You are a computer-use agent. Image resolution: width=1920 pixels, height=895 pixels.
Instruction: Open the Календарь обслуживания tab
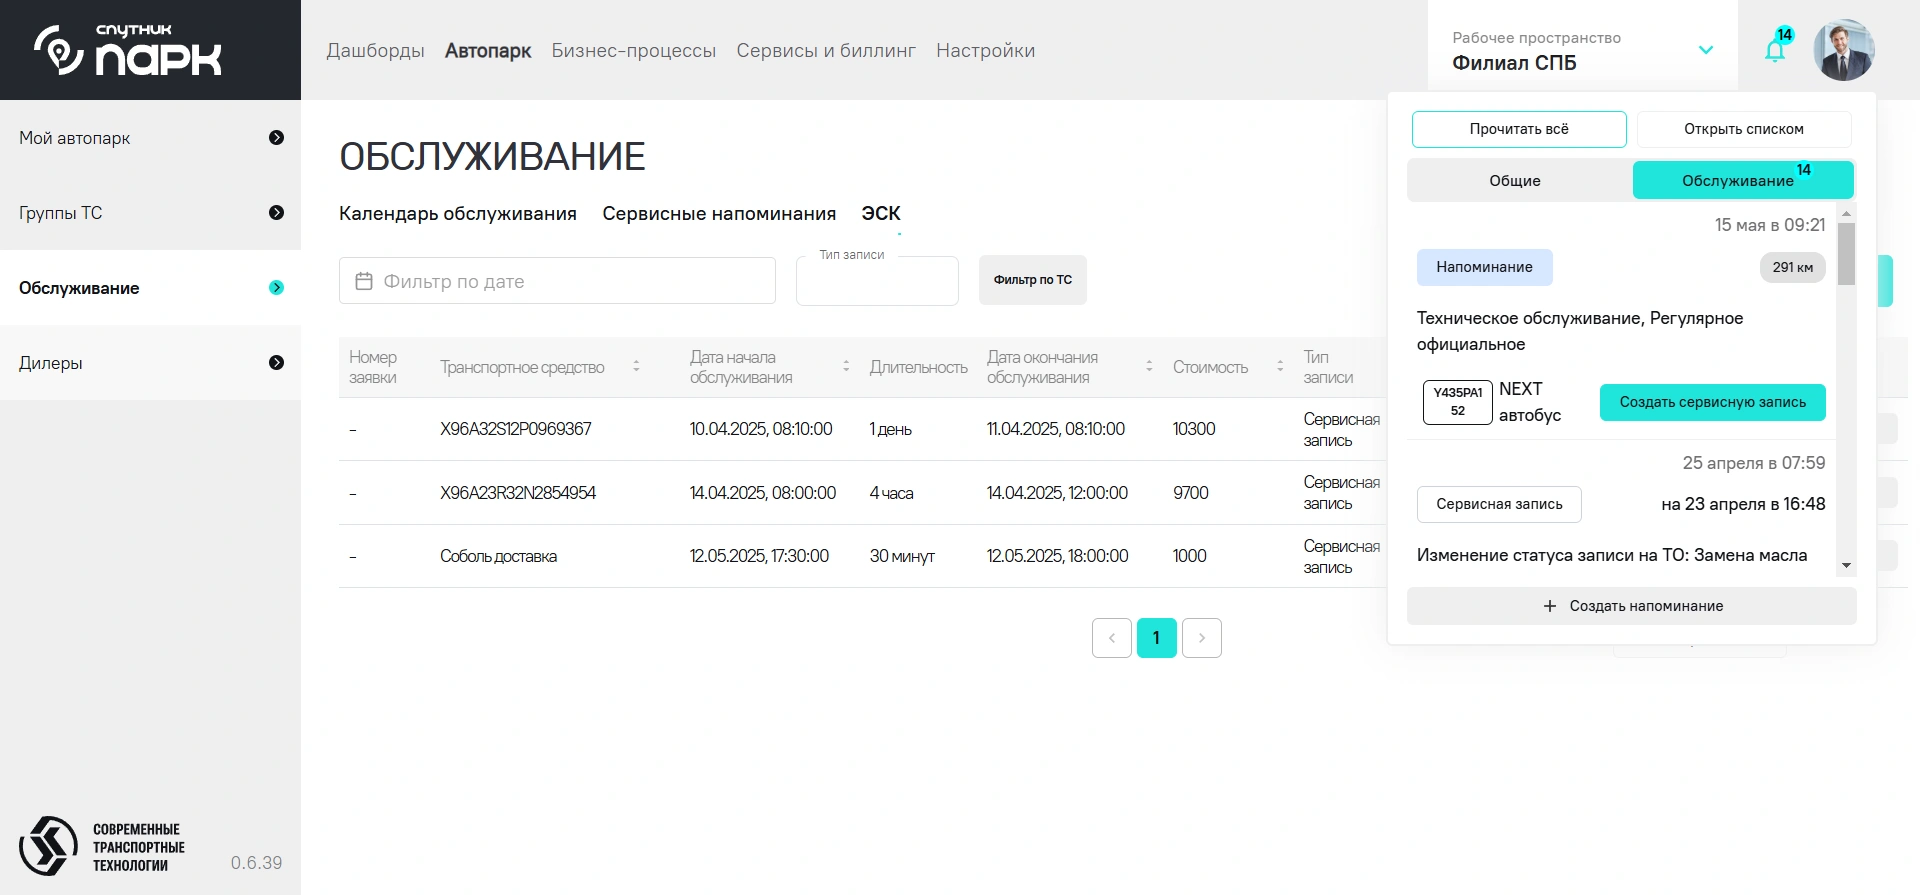457,214
